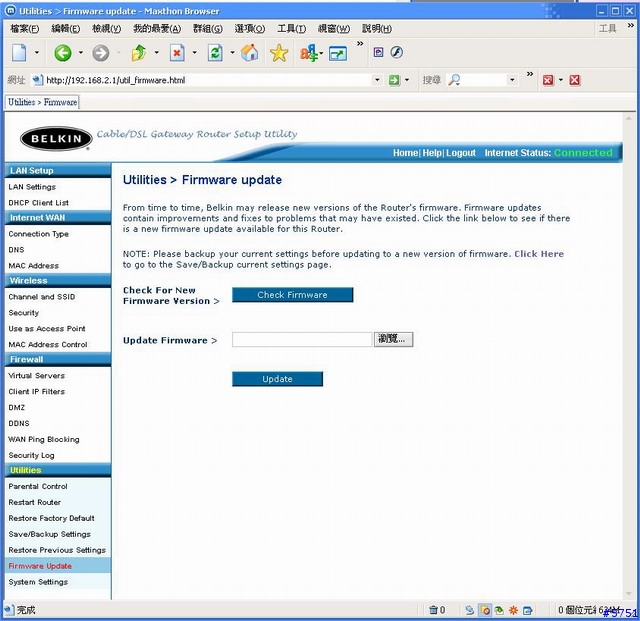Expand the main toolbar overflow chevron
Viewport: 640px width, 621px height.
coord(360,43)
